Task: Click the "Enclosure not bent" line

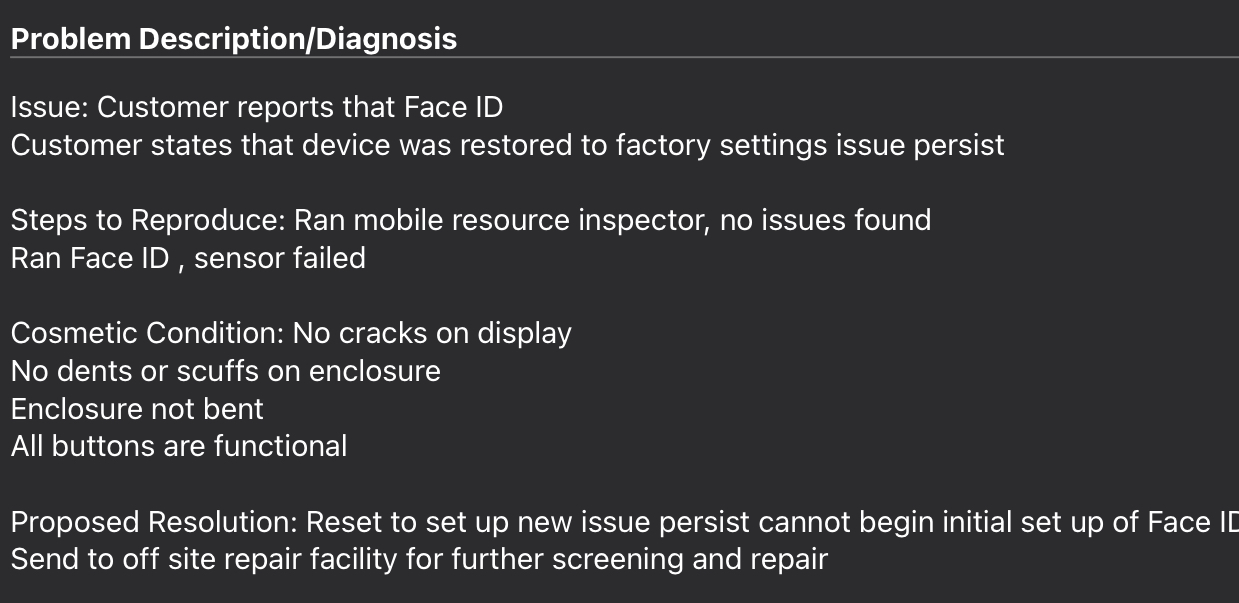Action: click(x=137, y=409)
